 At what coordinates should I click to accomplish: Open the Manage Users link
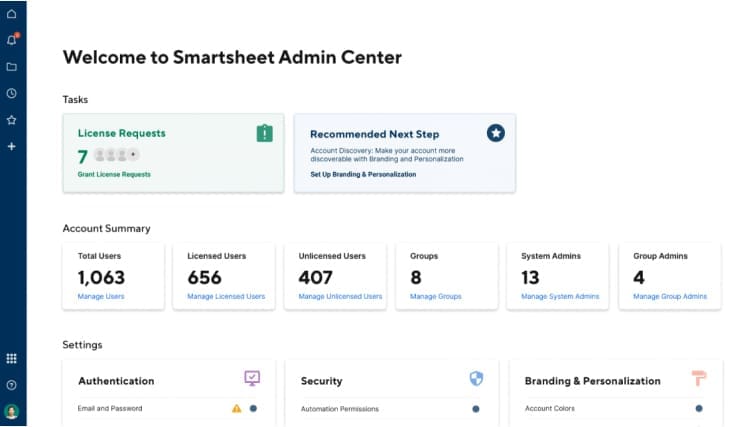point(101,297)
